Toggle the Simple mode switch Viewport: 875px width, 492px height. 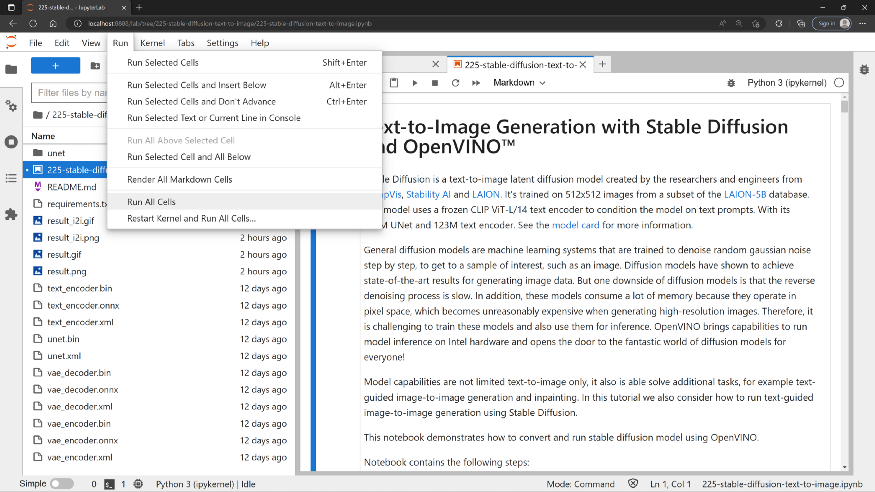tap(61, 484)
